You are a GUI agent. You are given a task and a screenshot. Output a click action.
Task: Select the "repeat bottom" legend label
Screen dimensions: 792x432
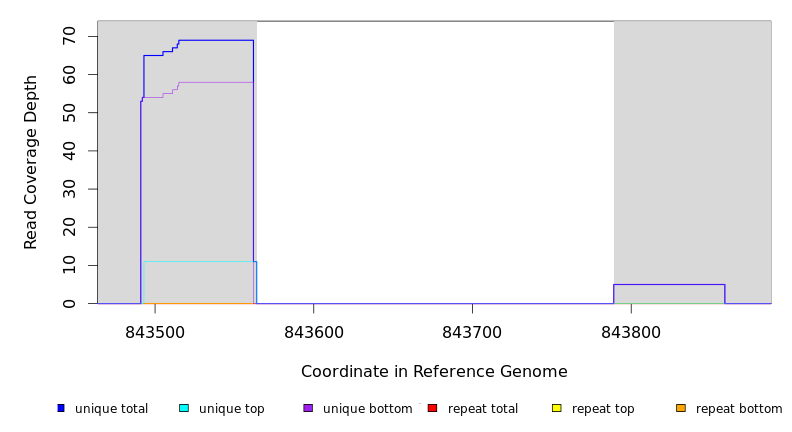tap(739, 409)
